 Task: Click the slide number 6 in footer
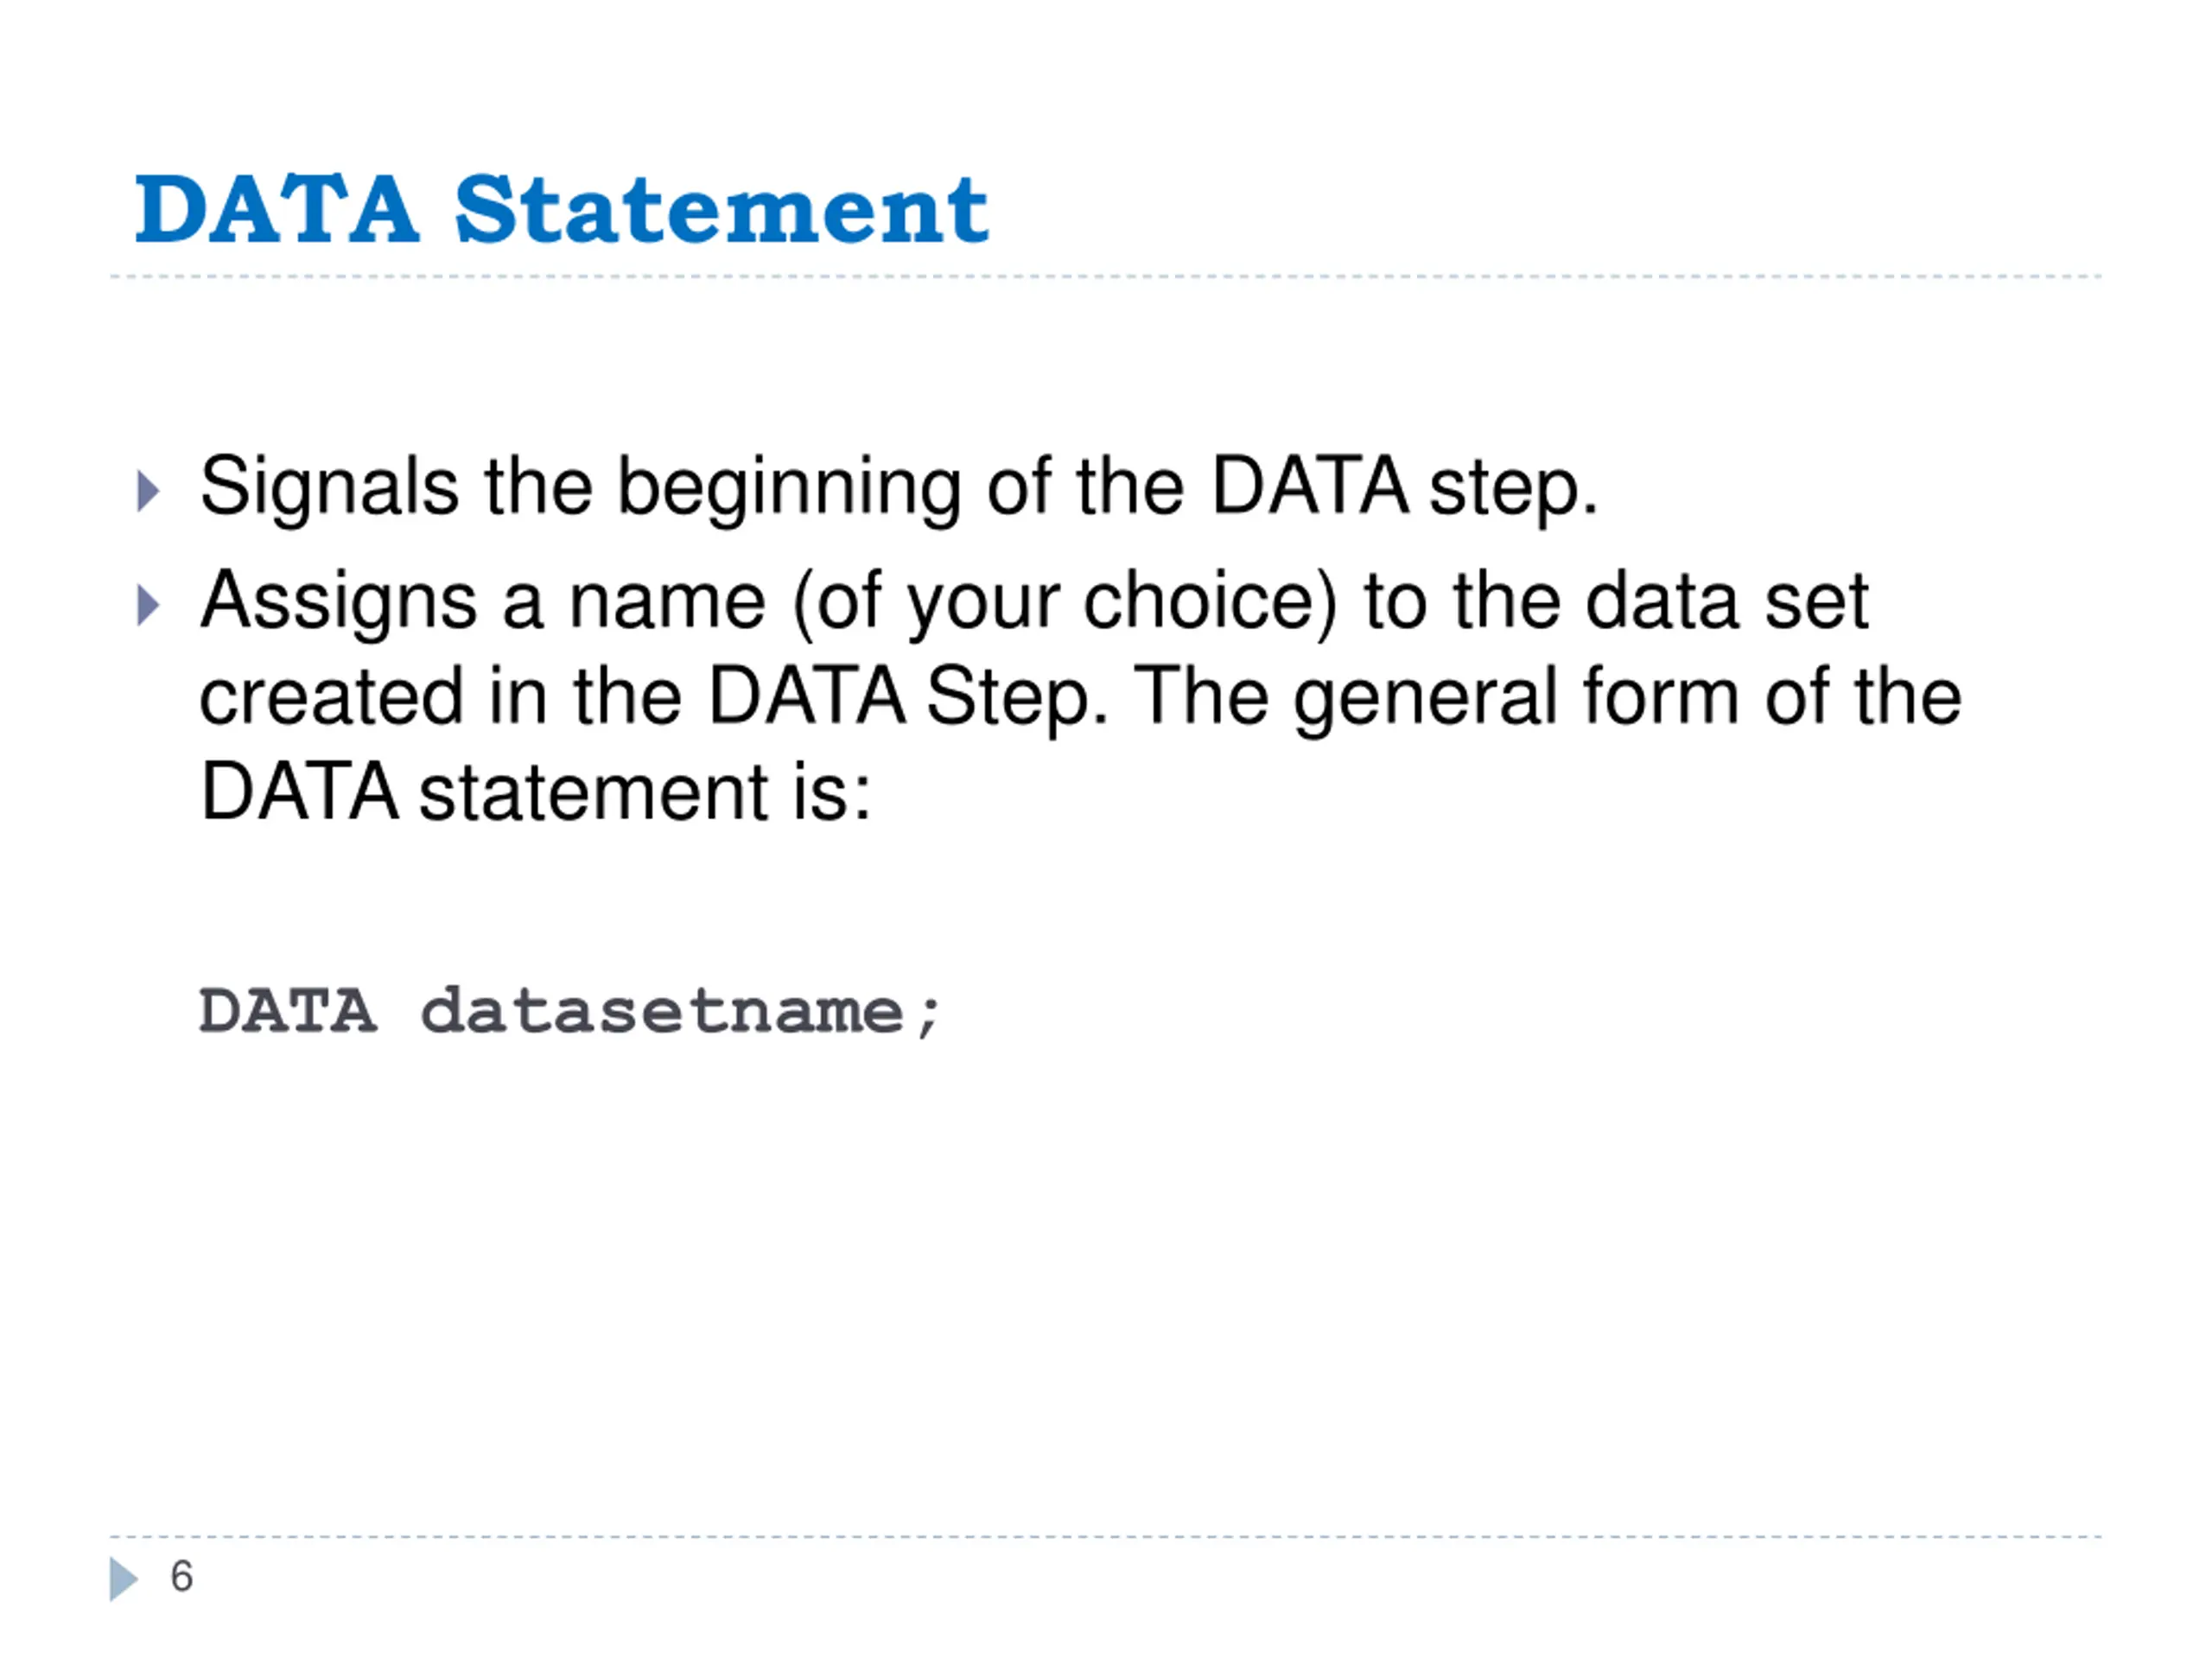tap(182, 1577)
